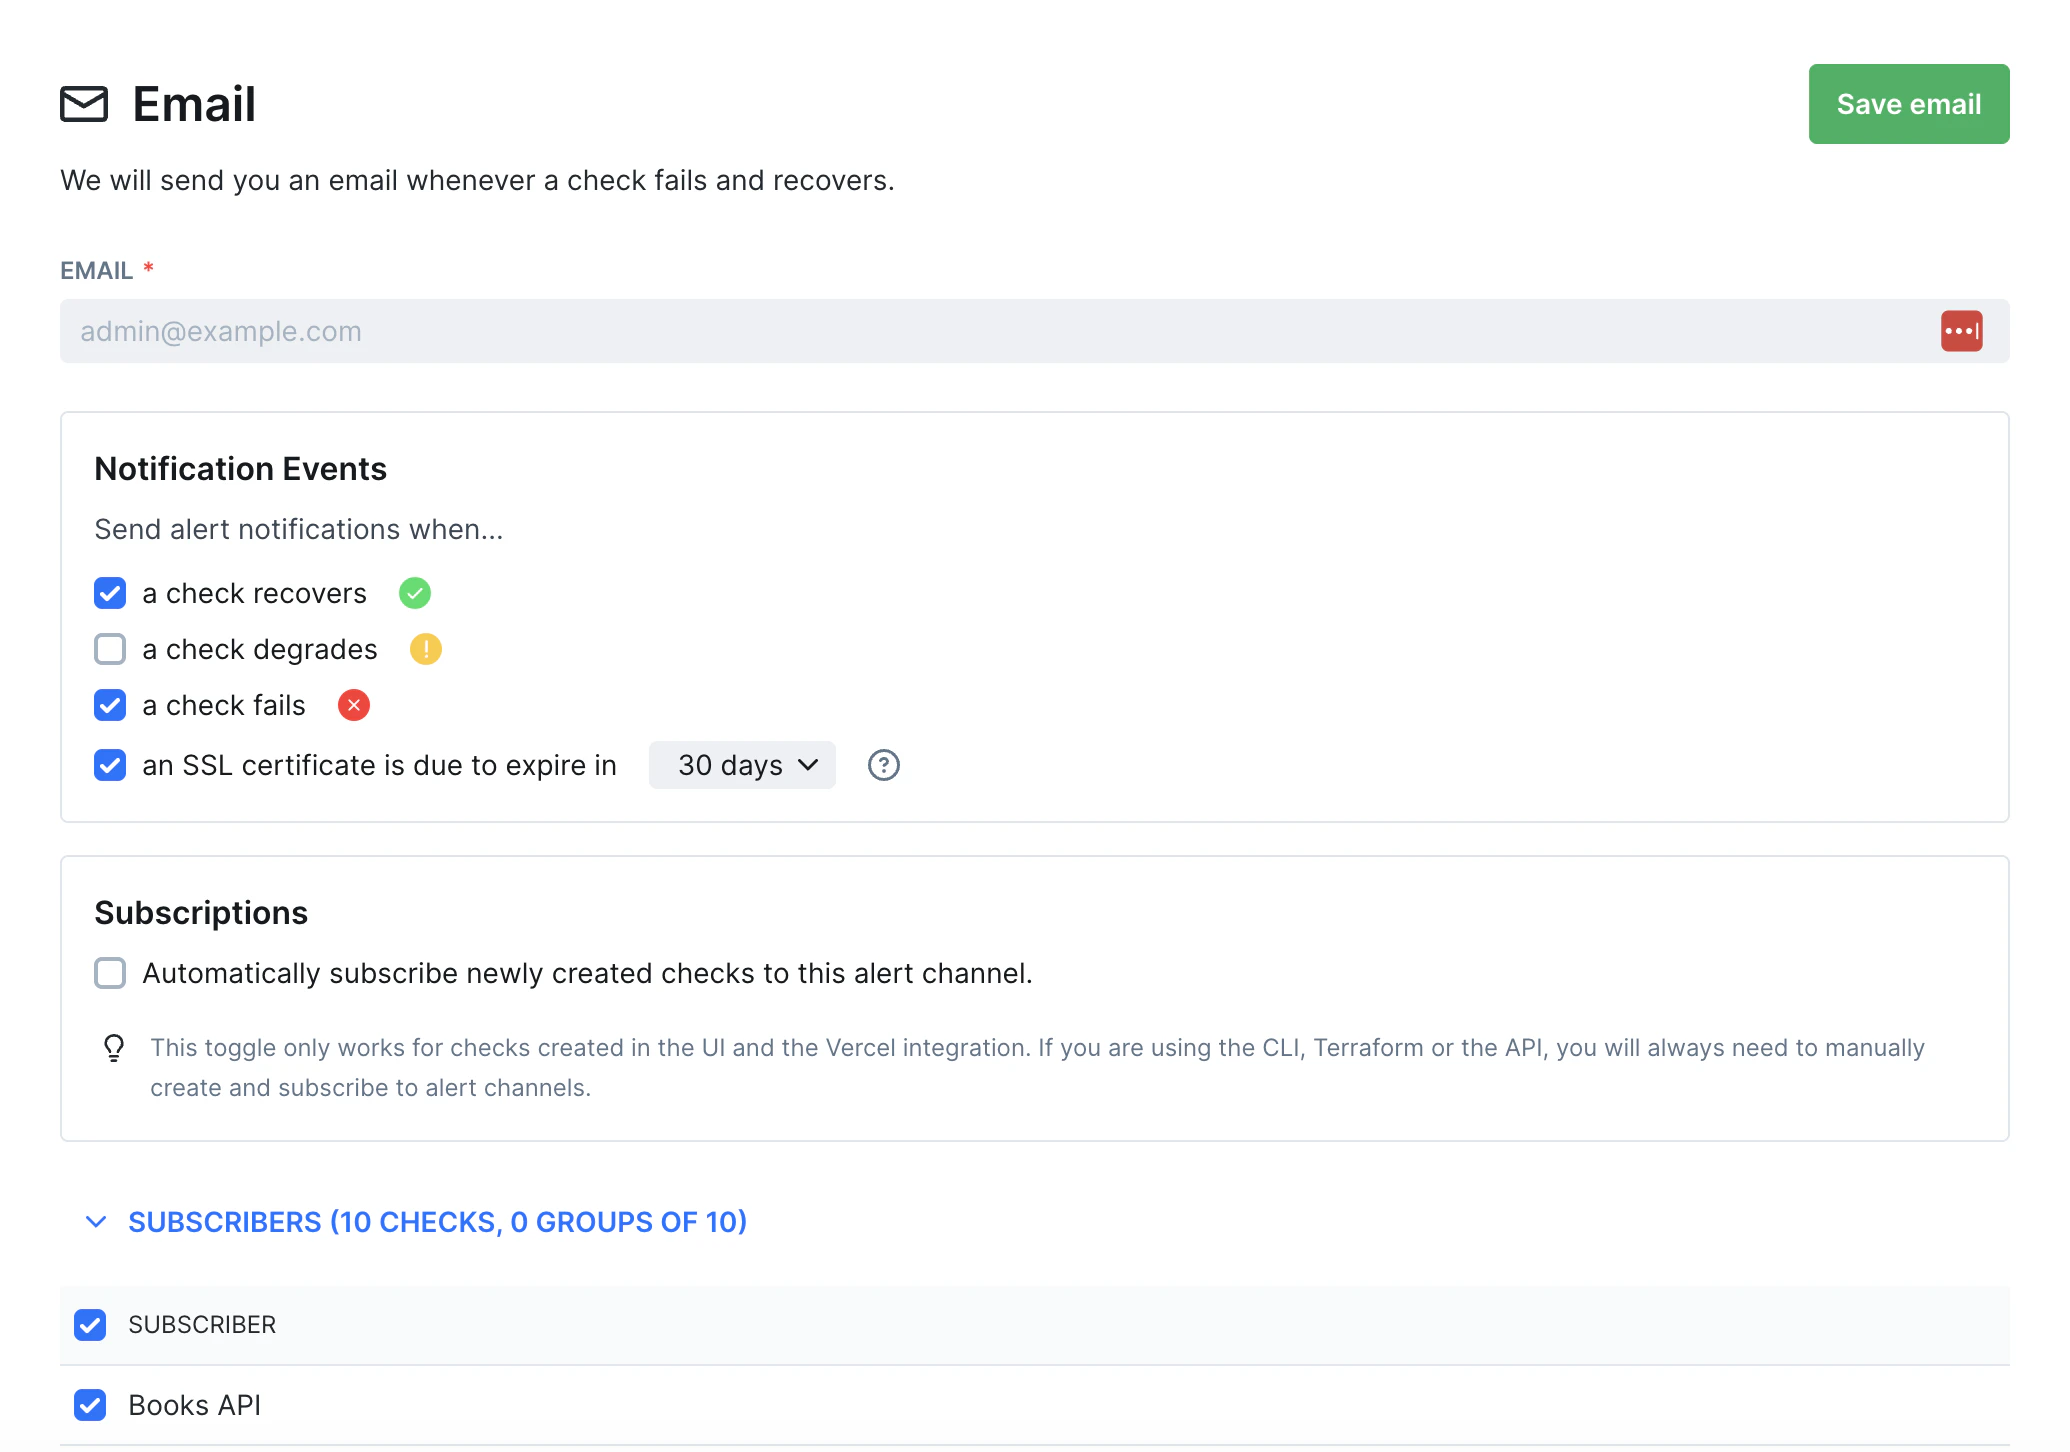Click the red check-fails icon

(353, 705)
